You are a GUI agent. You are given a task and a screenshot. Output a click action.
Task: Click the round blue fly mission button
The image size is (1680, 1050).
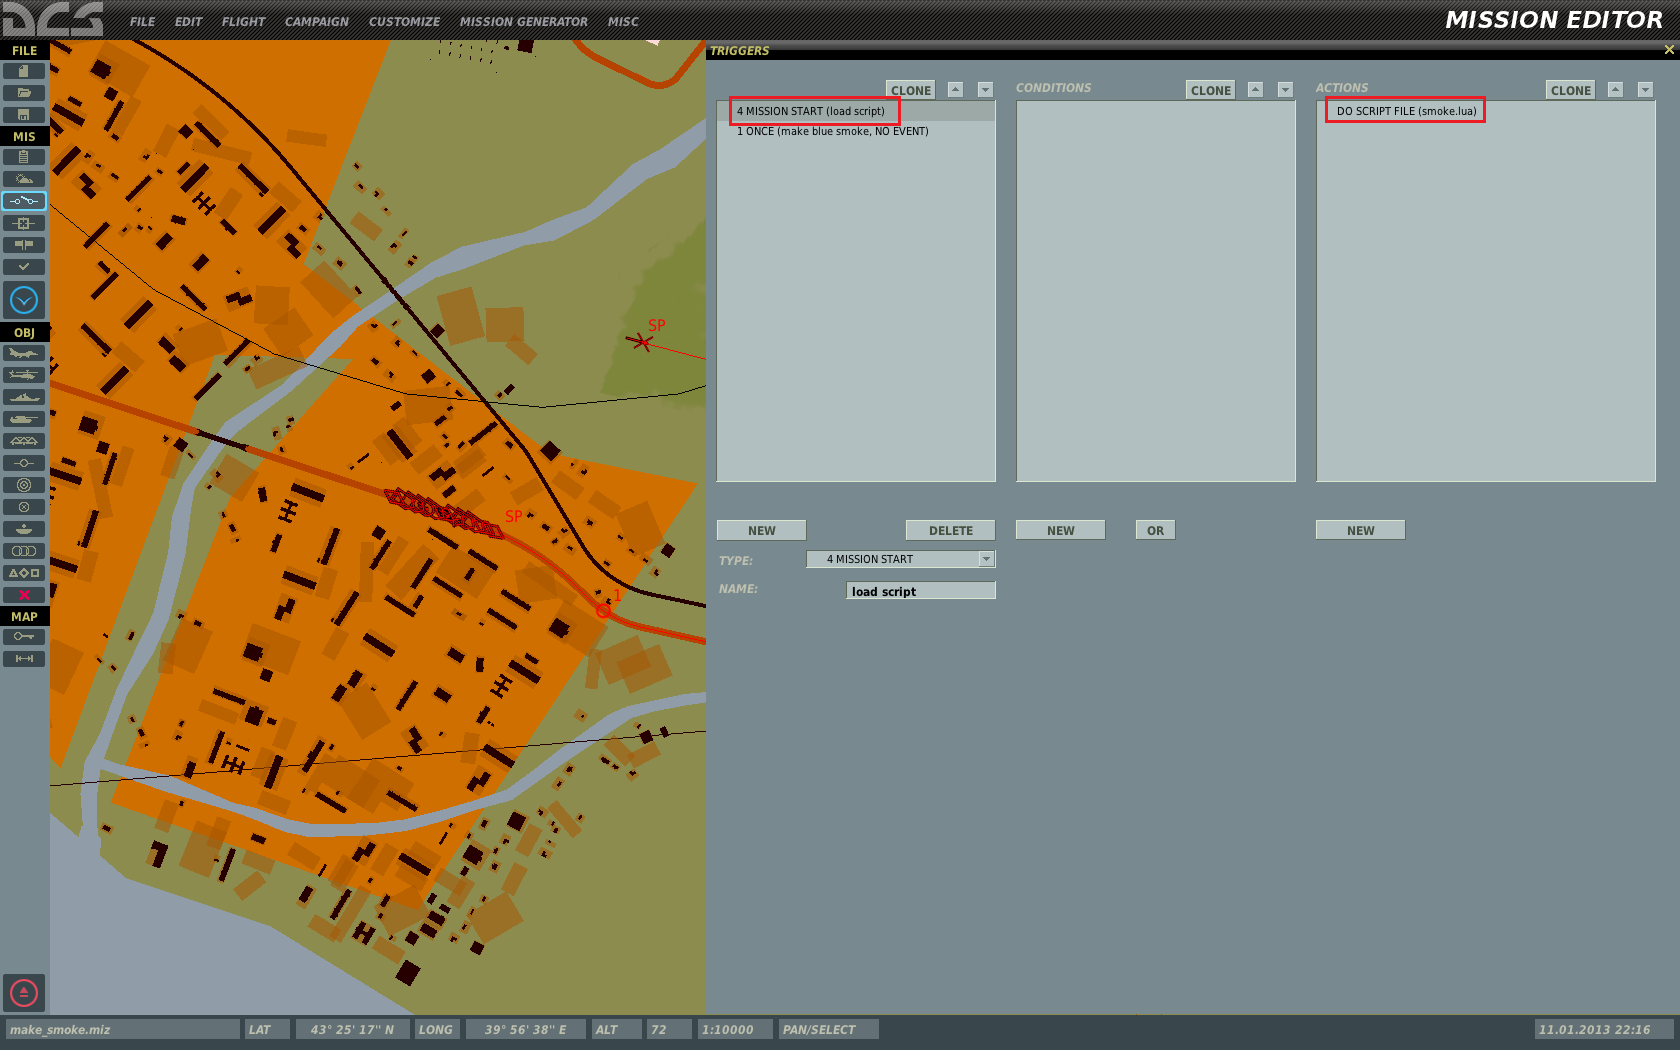coord(24,300)
